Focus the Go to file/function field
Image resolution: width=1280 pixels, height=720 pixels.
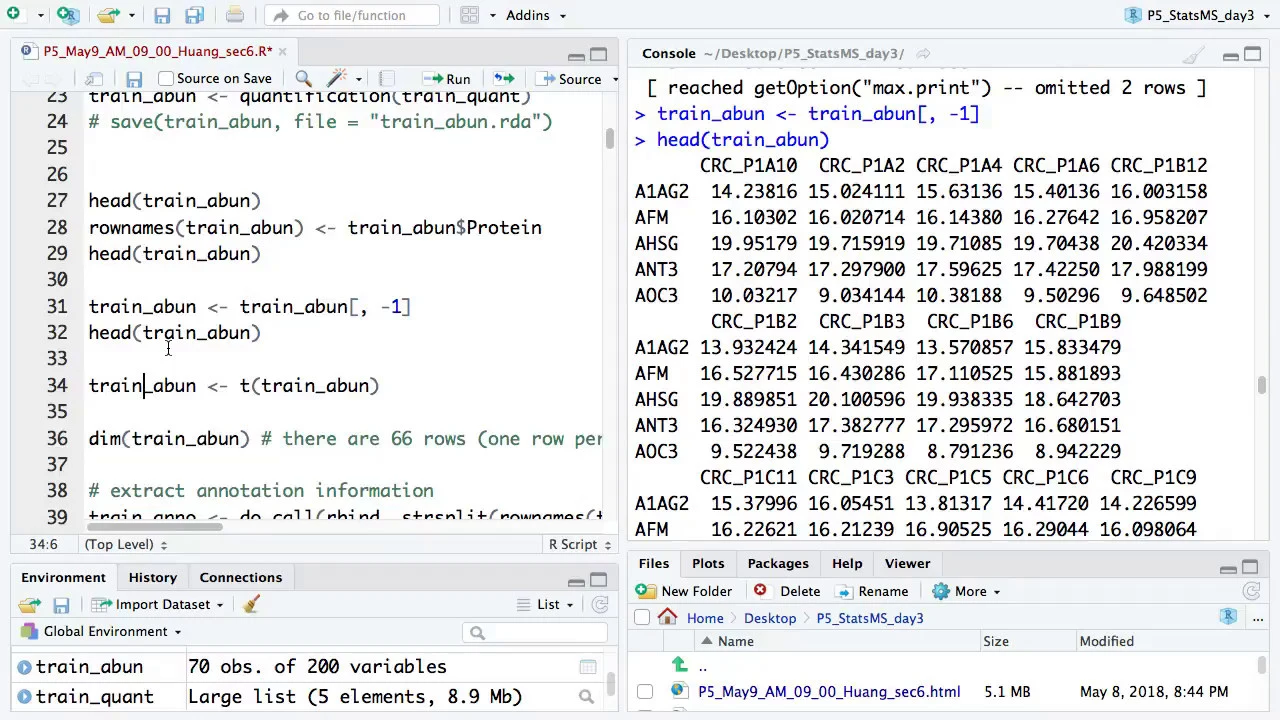coord(353,15)
